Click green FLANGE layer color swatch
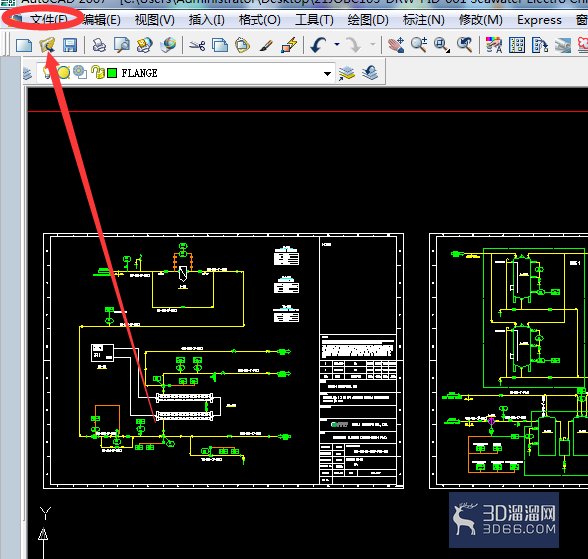588x559 pixels. coord(112,73)
